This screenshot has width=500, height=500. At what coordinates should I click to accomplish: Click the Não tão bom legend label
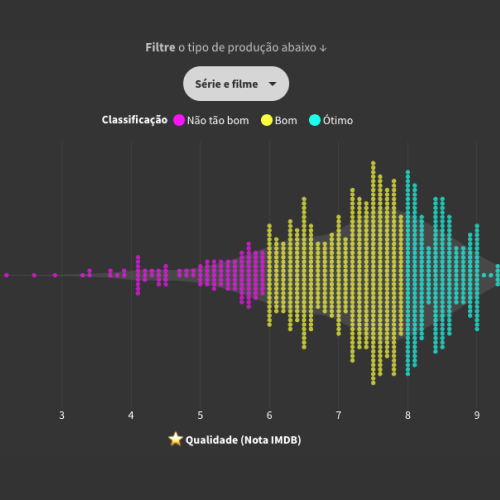(218, 120)
